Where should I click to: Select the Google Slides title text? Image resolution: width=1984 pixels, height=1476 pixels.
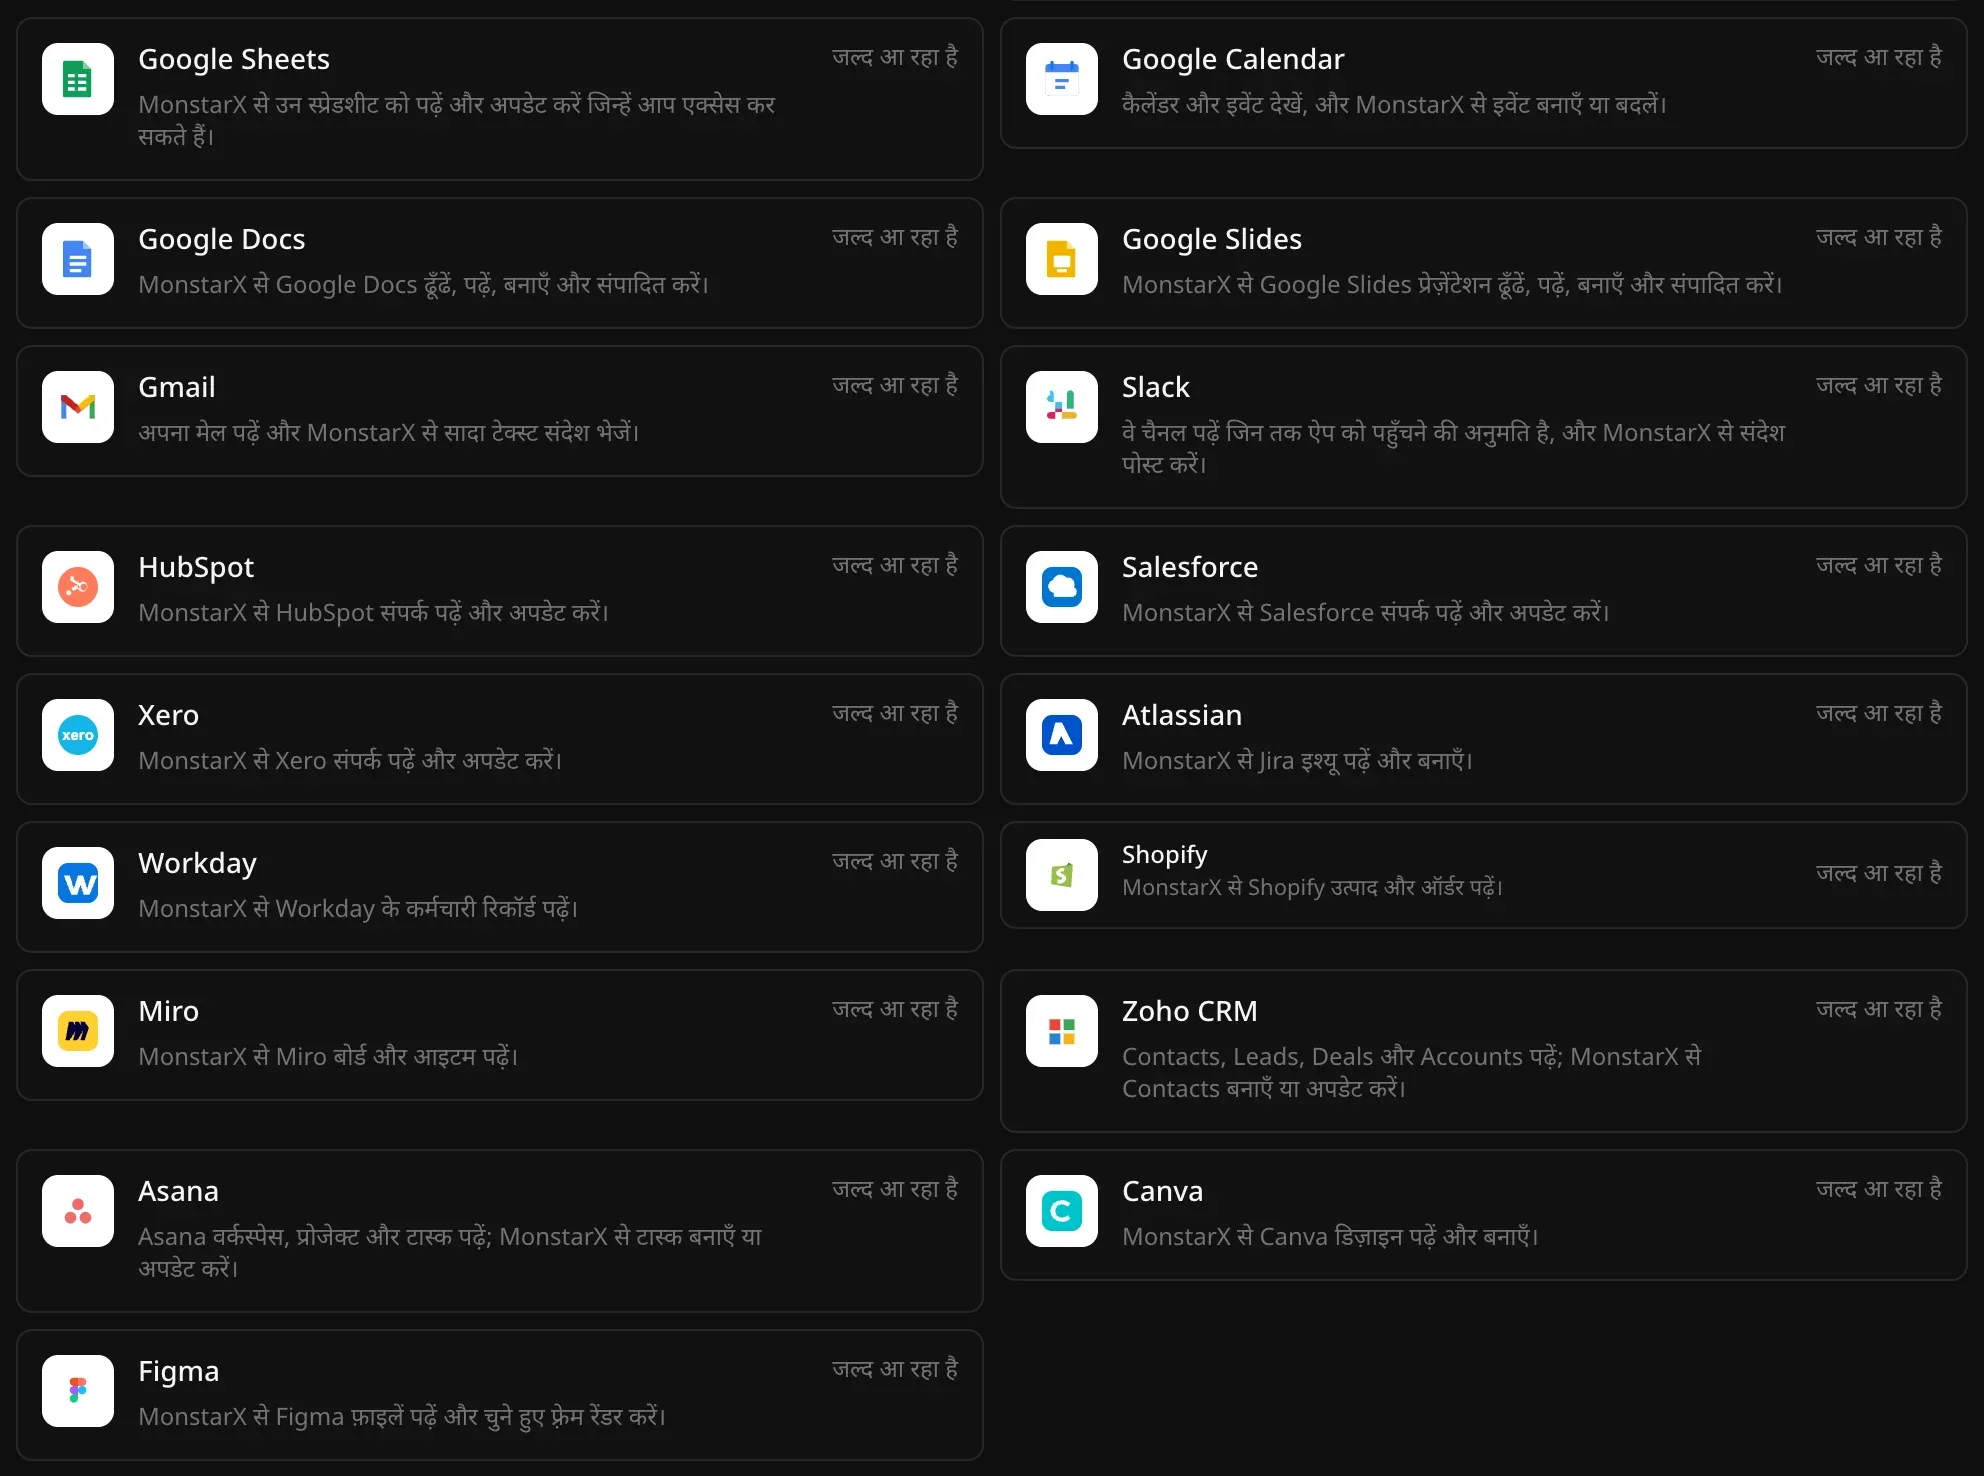1212,240
